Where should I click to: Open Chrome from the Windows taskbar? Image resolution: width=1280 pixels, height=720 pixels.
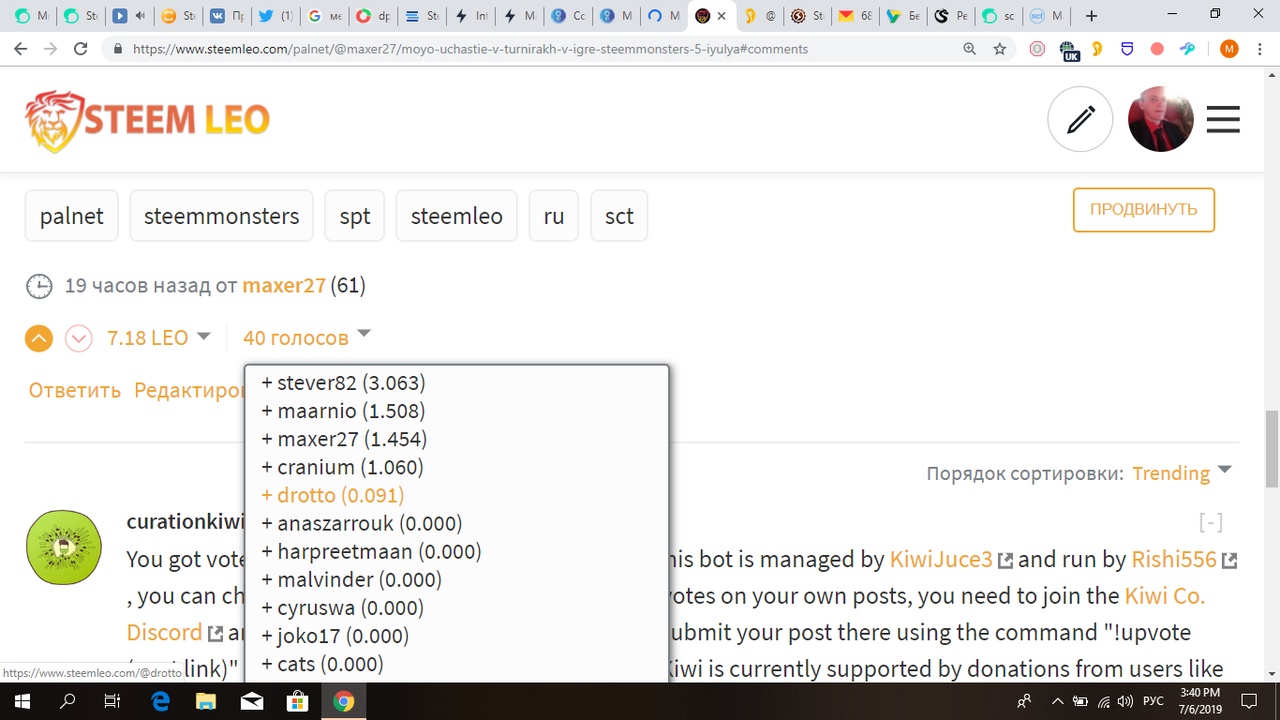pos(343,701)
